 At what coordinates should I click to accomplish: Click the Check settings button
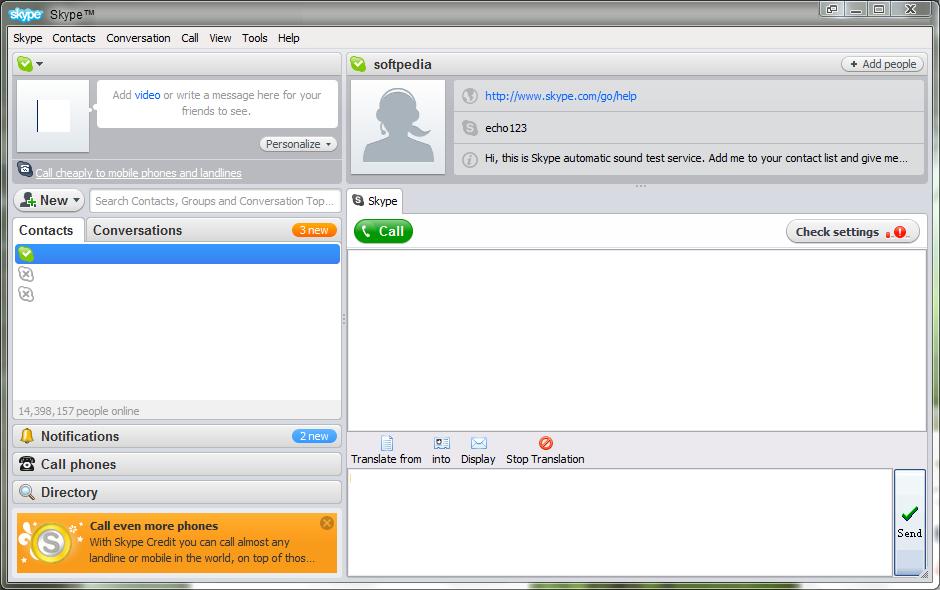click(x=852, y=232)
